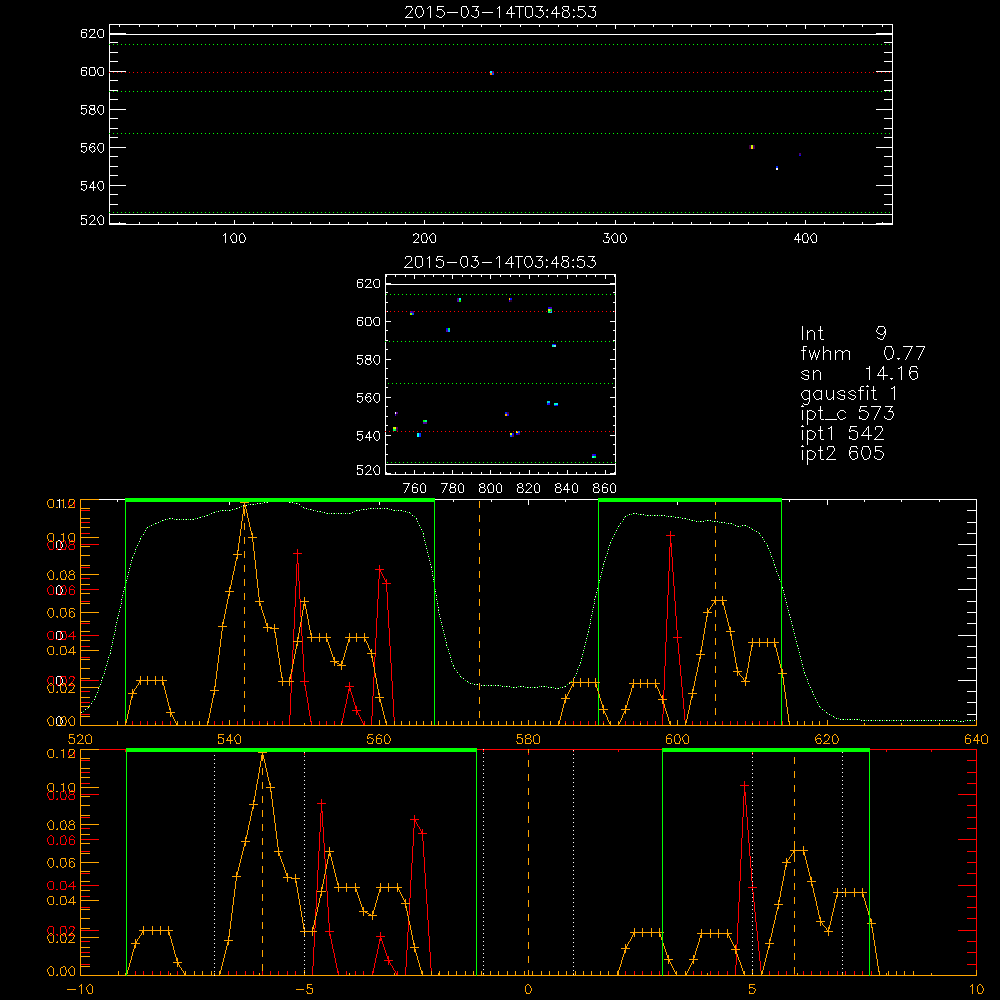Click dashed orange line at 0 in bottom plot
This screenshot has width=1000, height=1000.
coord(528,862)
